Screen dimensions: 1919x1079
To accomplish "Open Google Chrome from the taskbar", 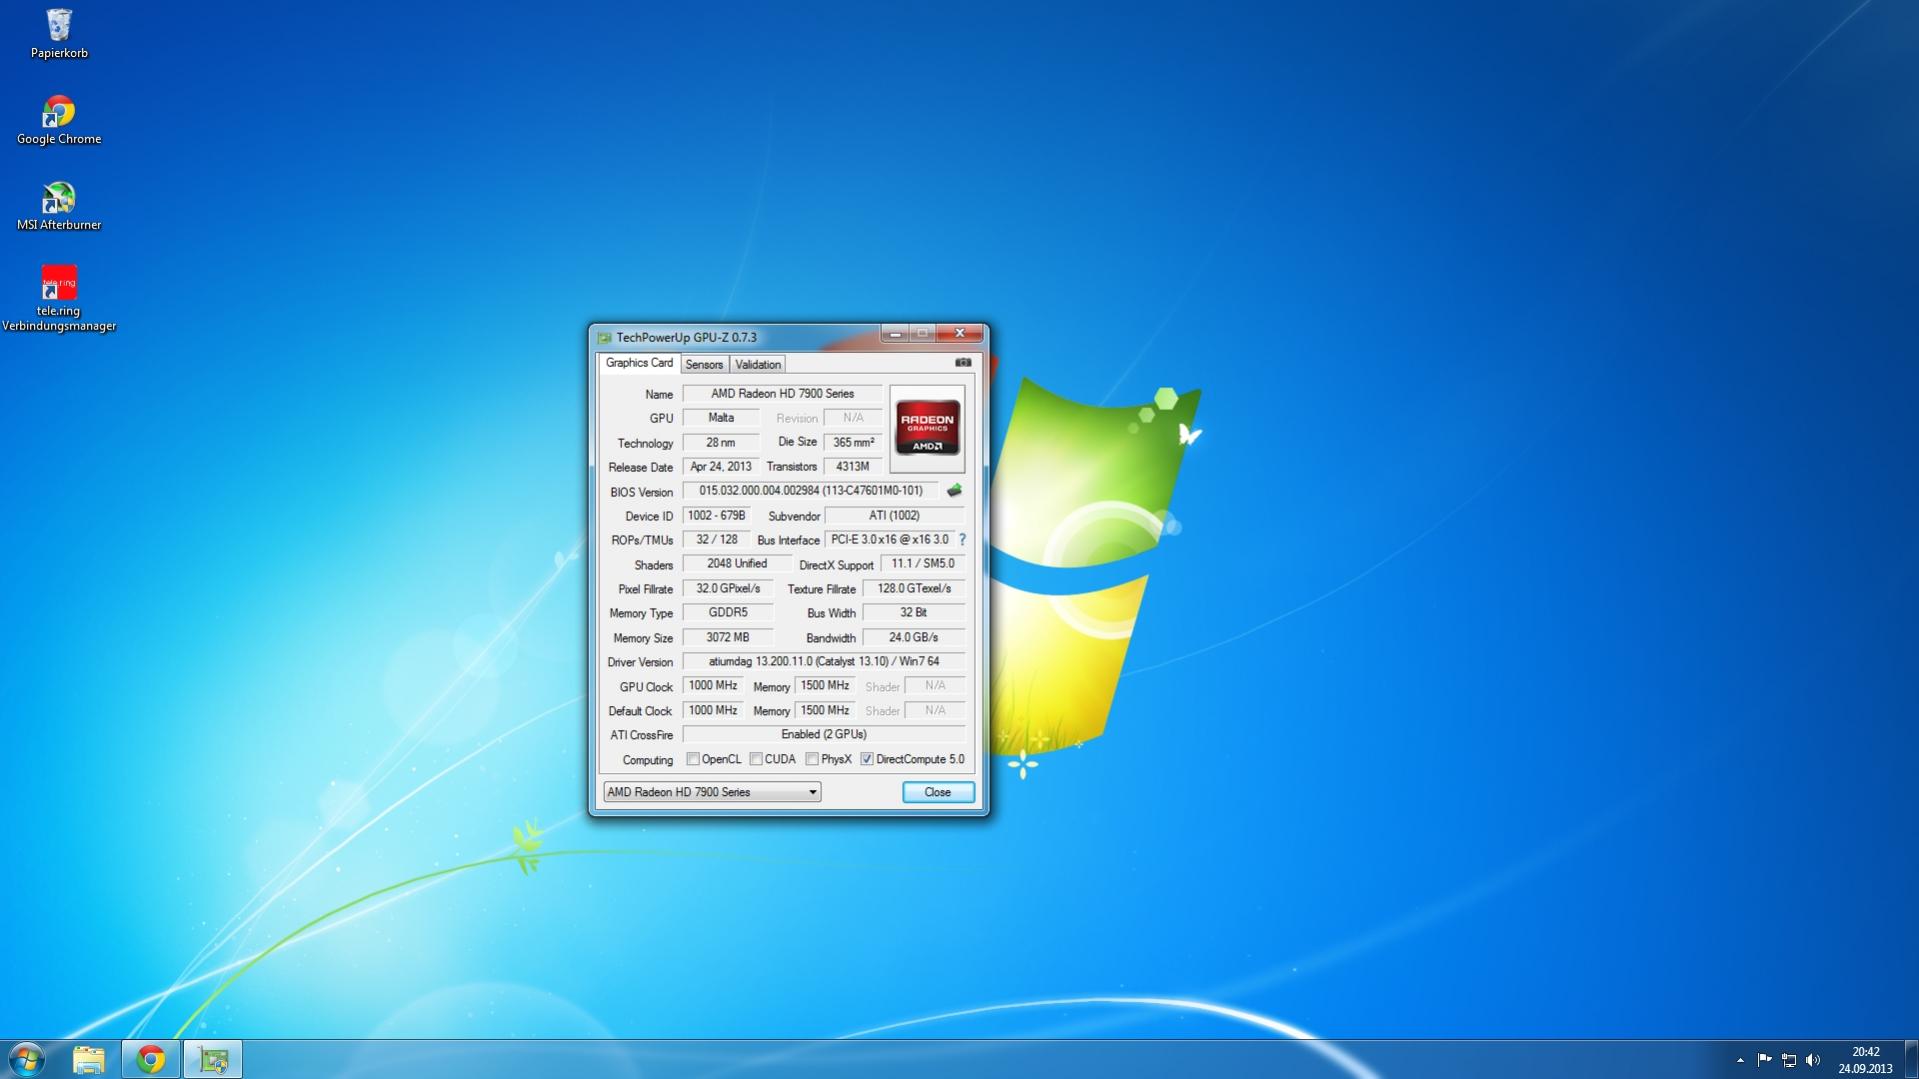I will pyautogui.click(x=151, y=1059).
